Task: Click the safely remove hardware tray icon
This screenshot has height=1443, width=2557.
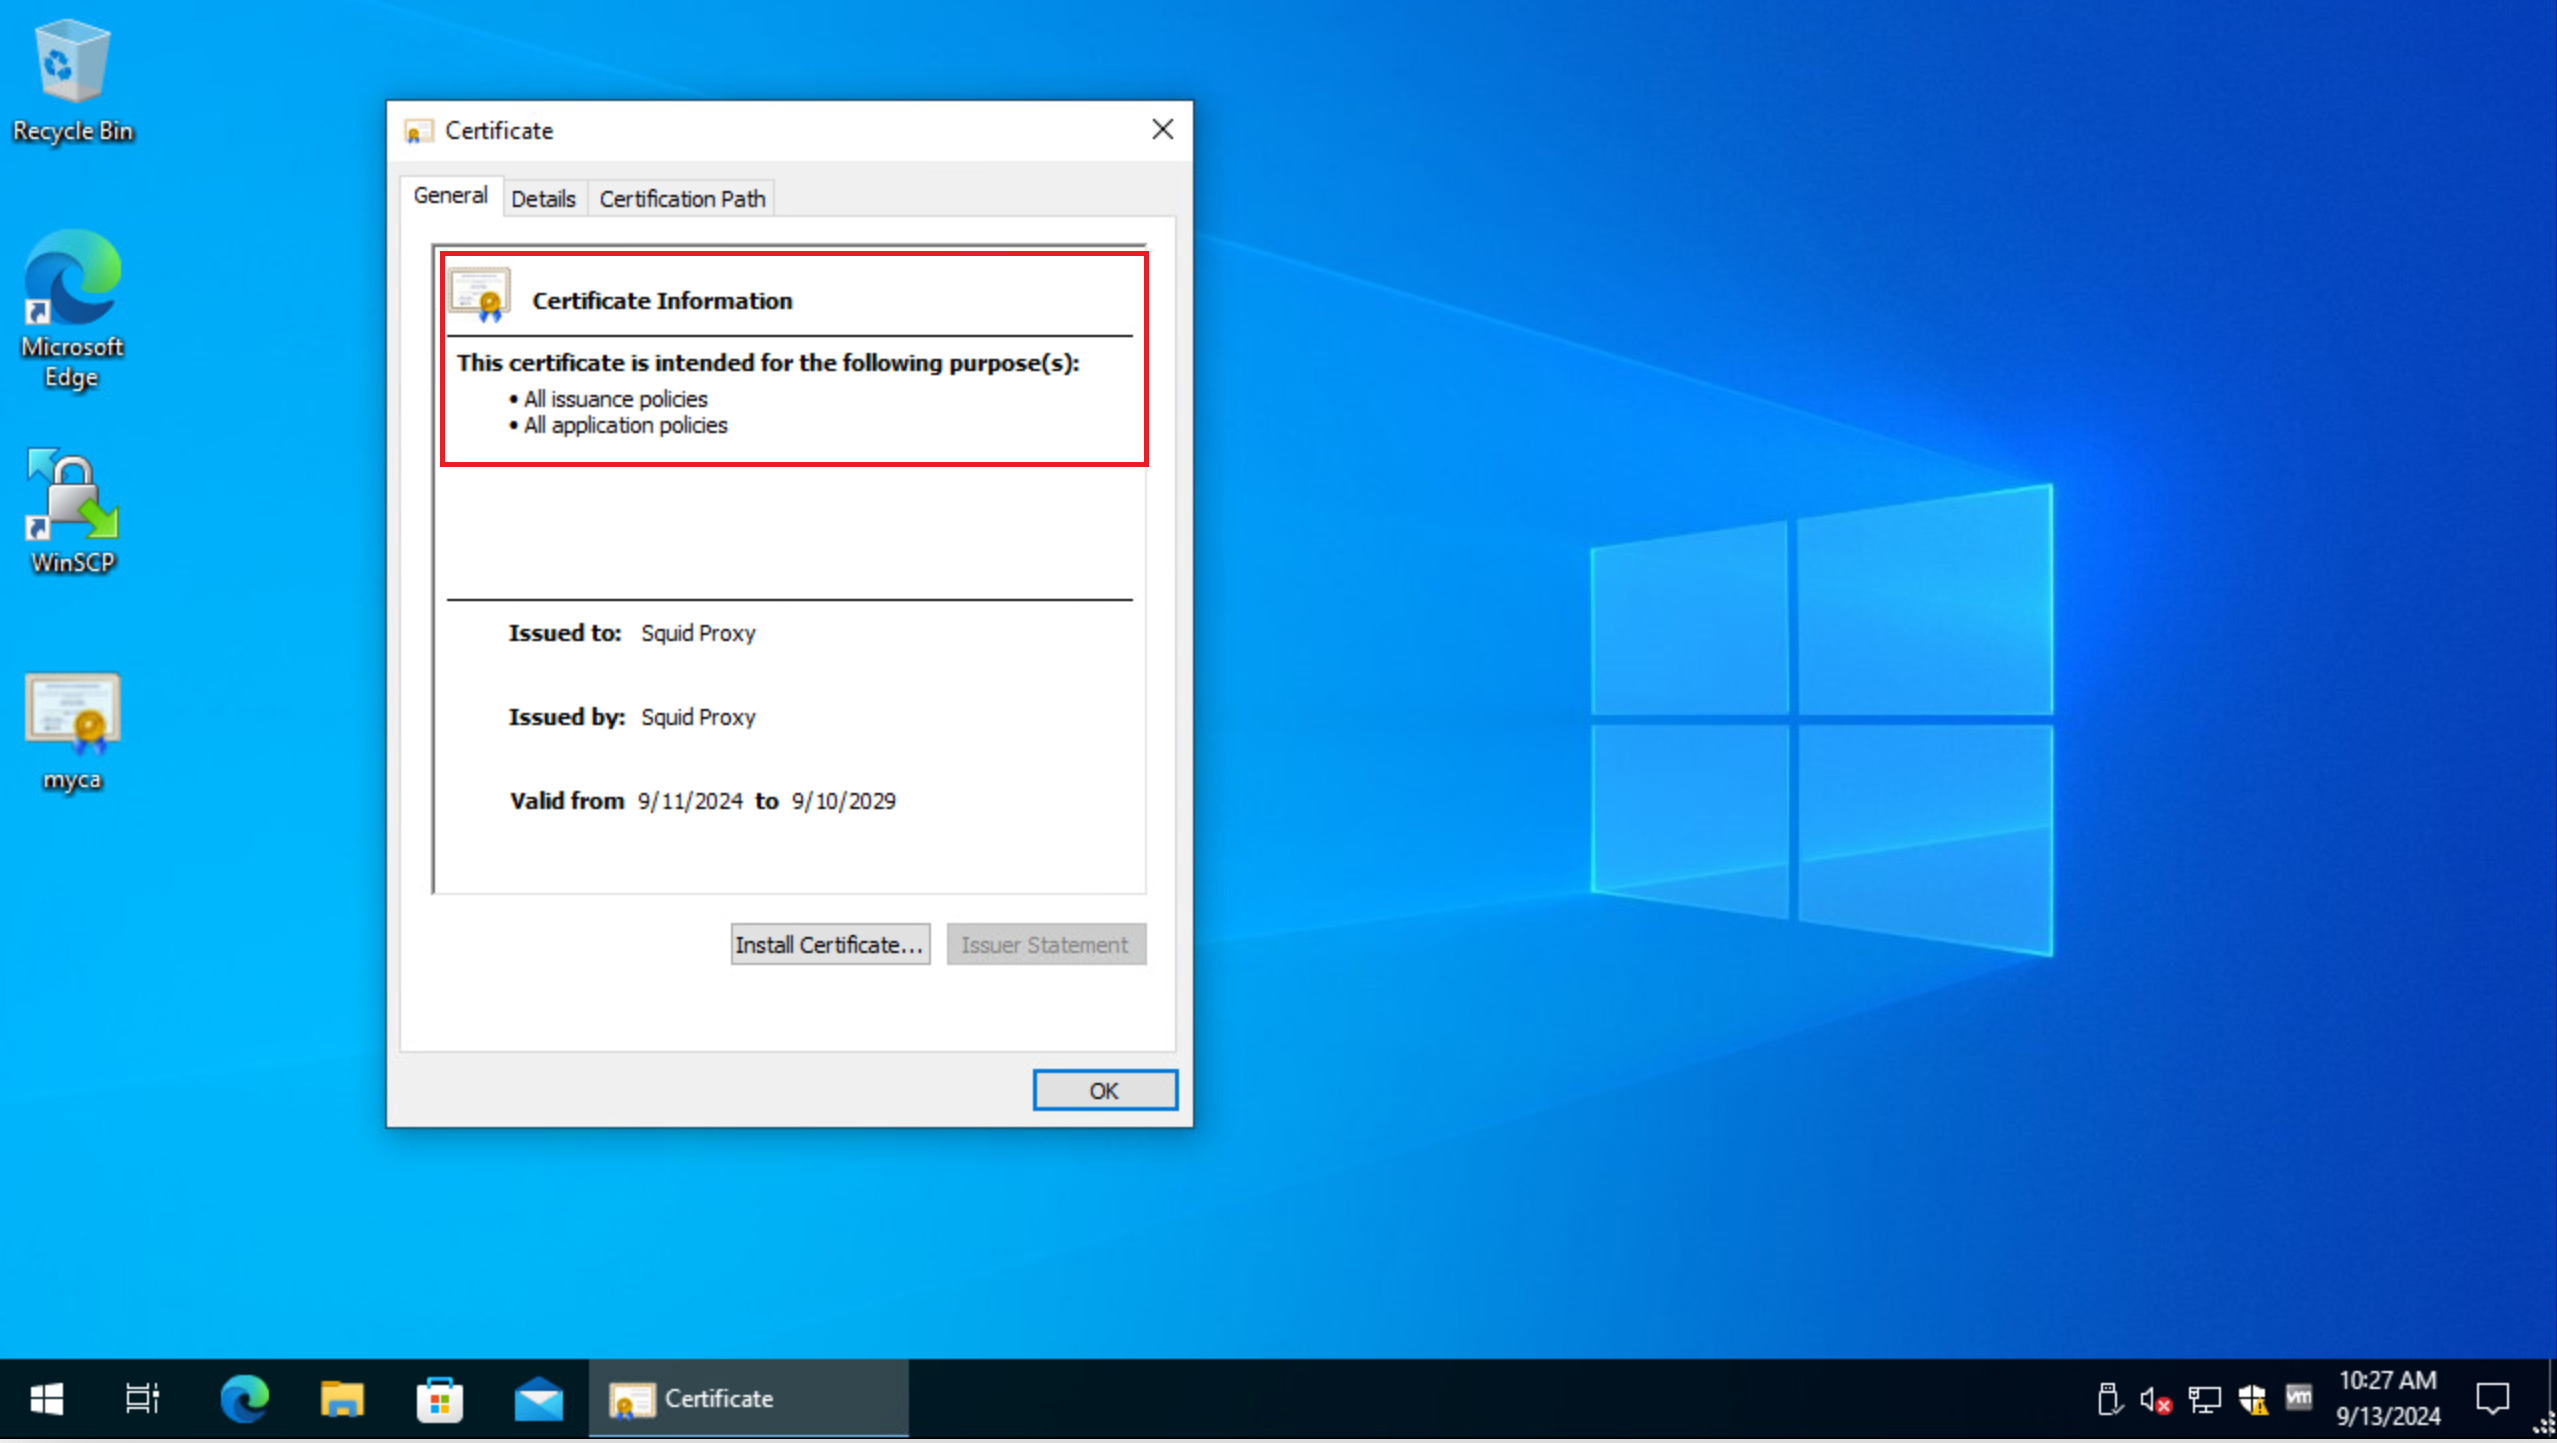Action: coord(2109,1399)
